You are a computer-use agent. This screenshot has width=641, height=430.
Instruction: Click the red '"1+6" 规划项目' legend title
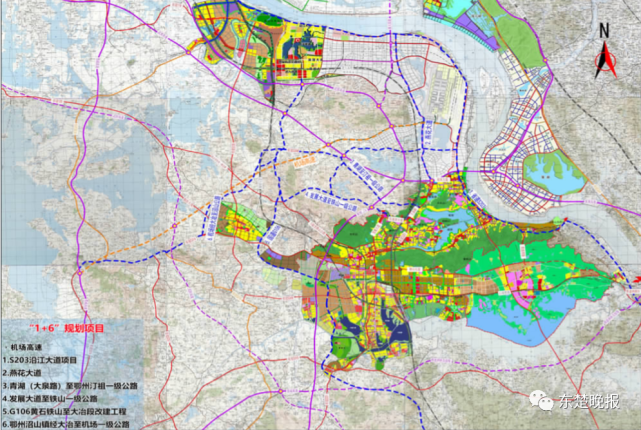67,328
